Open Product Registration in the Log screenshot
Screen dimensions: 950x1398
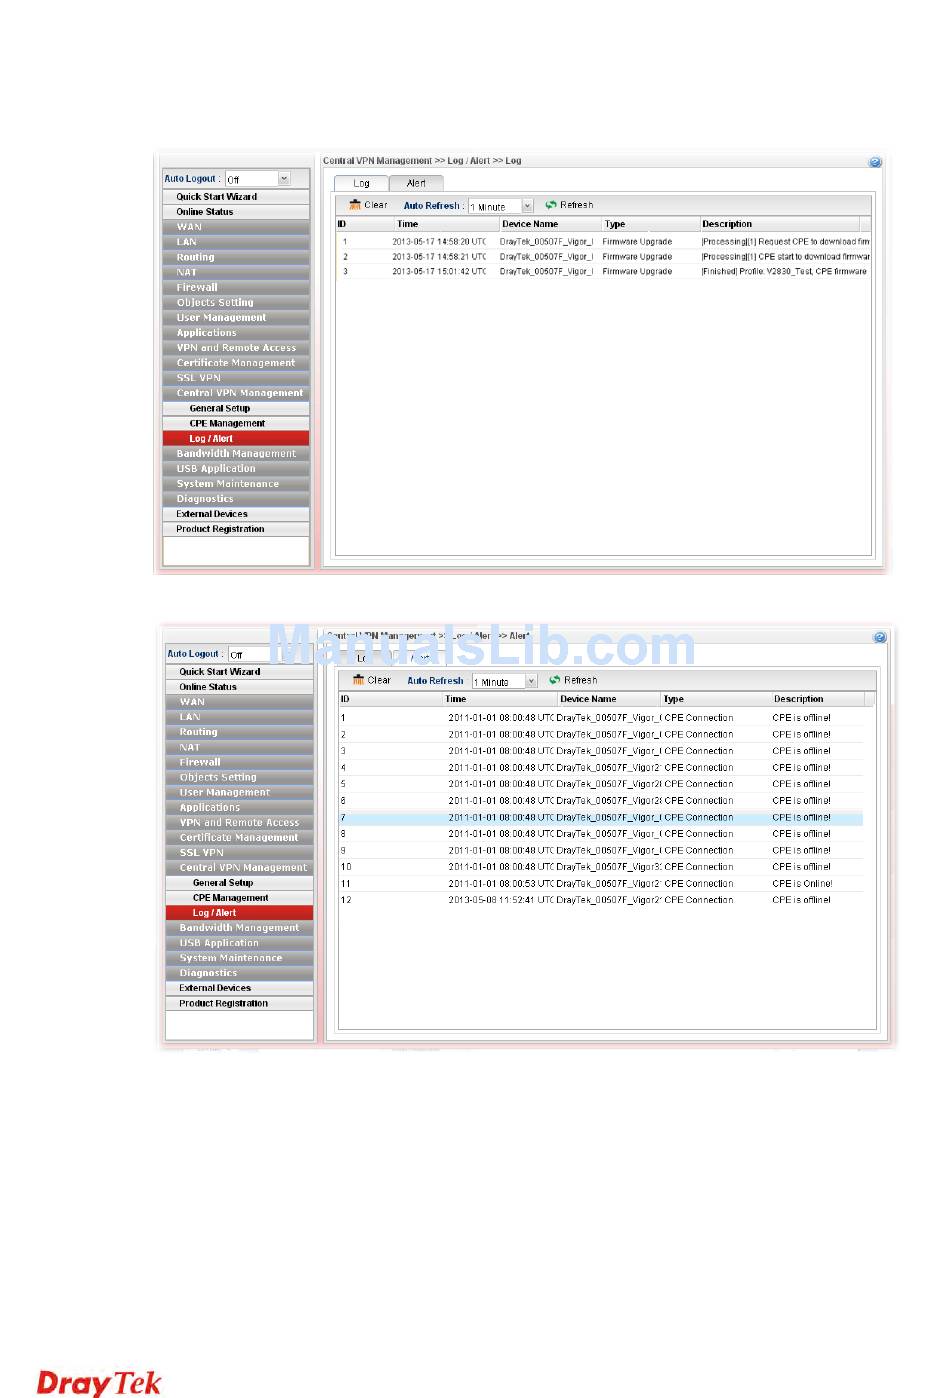coord(236,529)
